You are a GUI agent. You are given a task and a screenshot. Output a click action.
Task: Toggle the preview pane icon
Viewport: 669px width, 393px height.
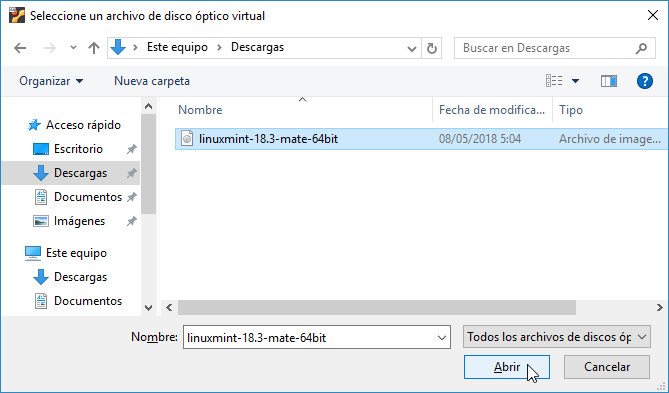[608, 81]
